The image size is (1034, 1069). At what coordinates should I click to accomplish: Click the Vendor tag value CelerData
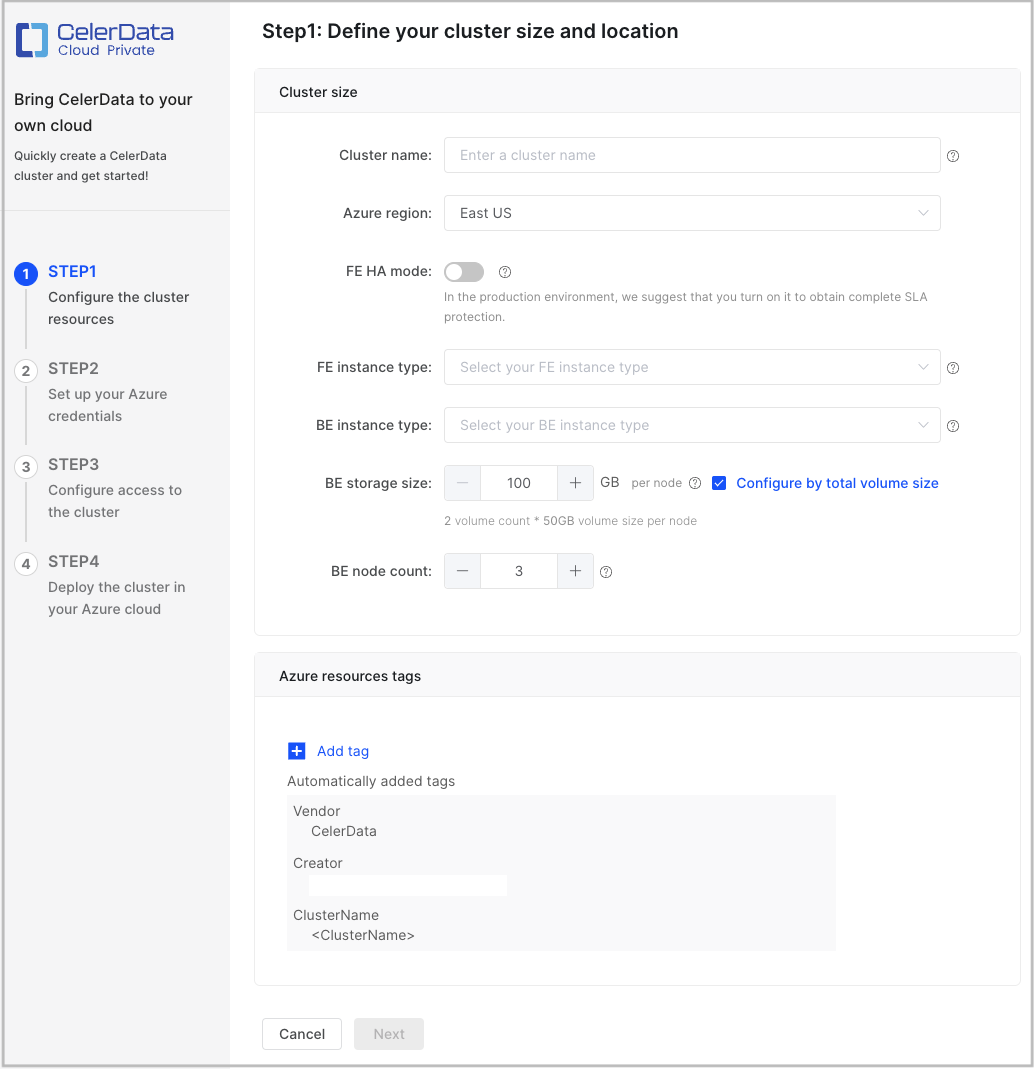click(344, 831)
